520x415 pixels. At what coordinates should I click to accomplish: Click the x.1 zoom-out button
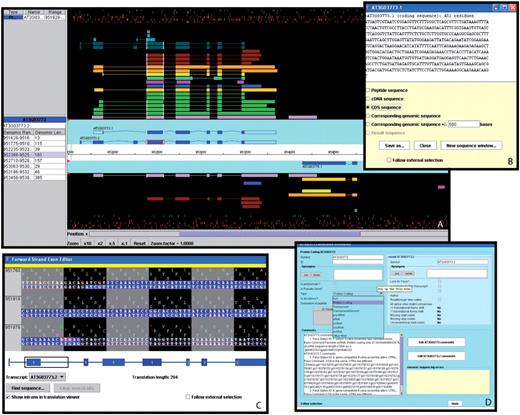point(124,243)
